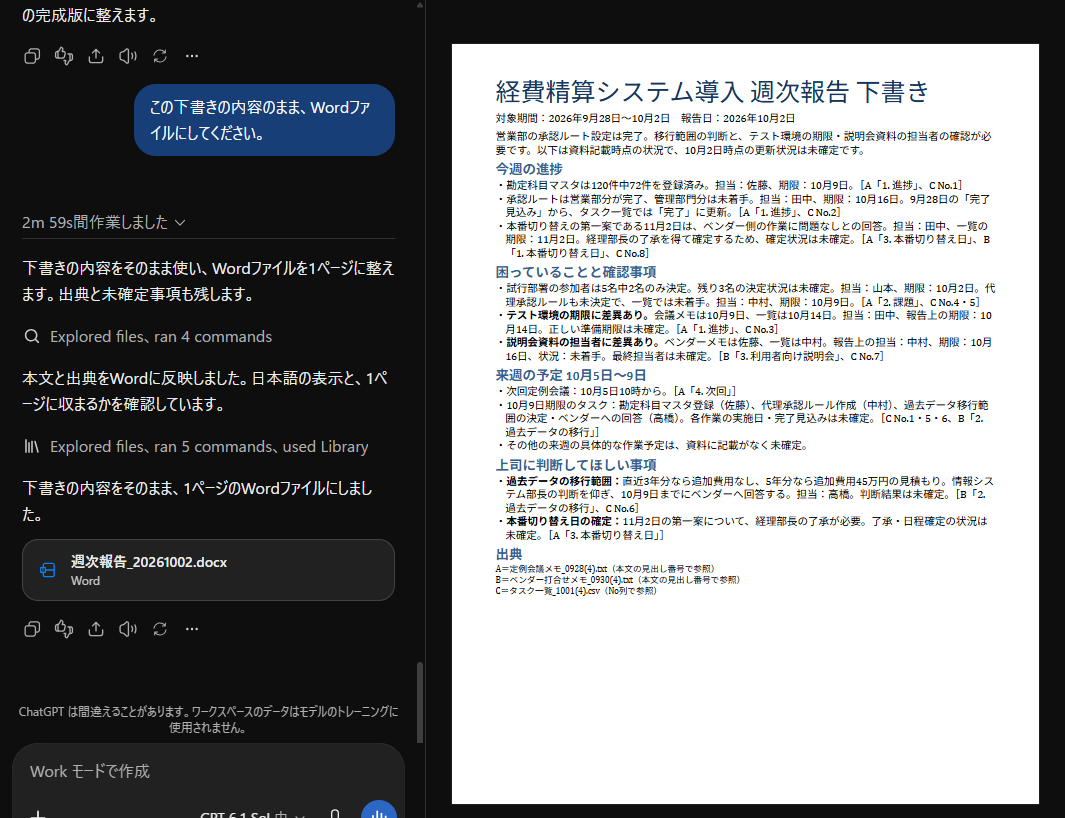Image resolution: width=1065 pixels, height=818 pixels.
Task: Click the bold text '本番切り替え日の確定：'
Action: (x=564, y=521)
